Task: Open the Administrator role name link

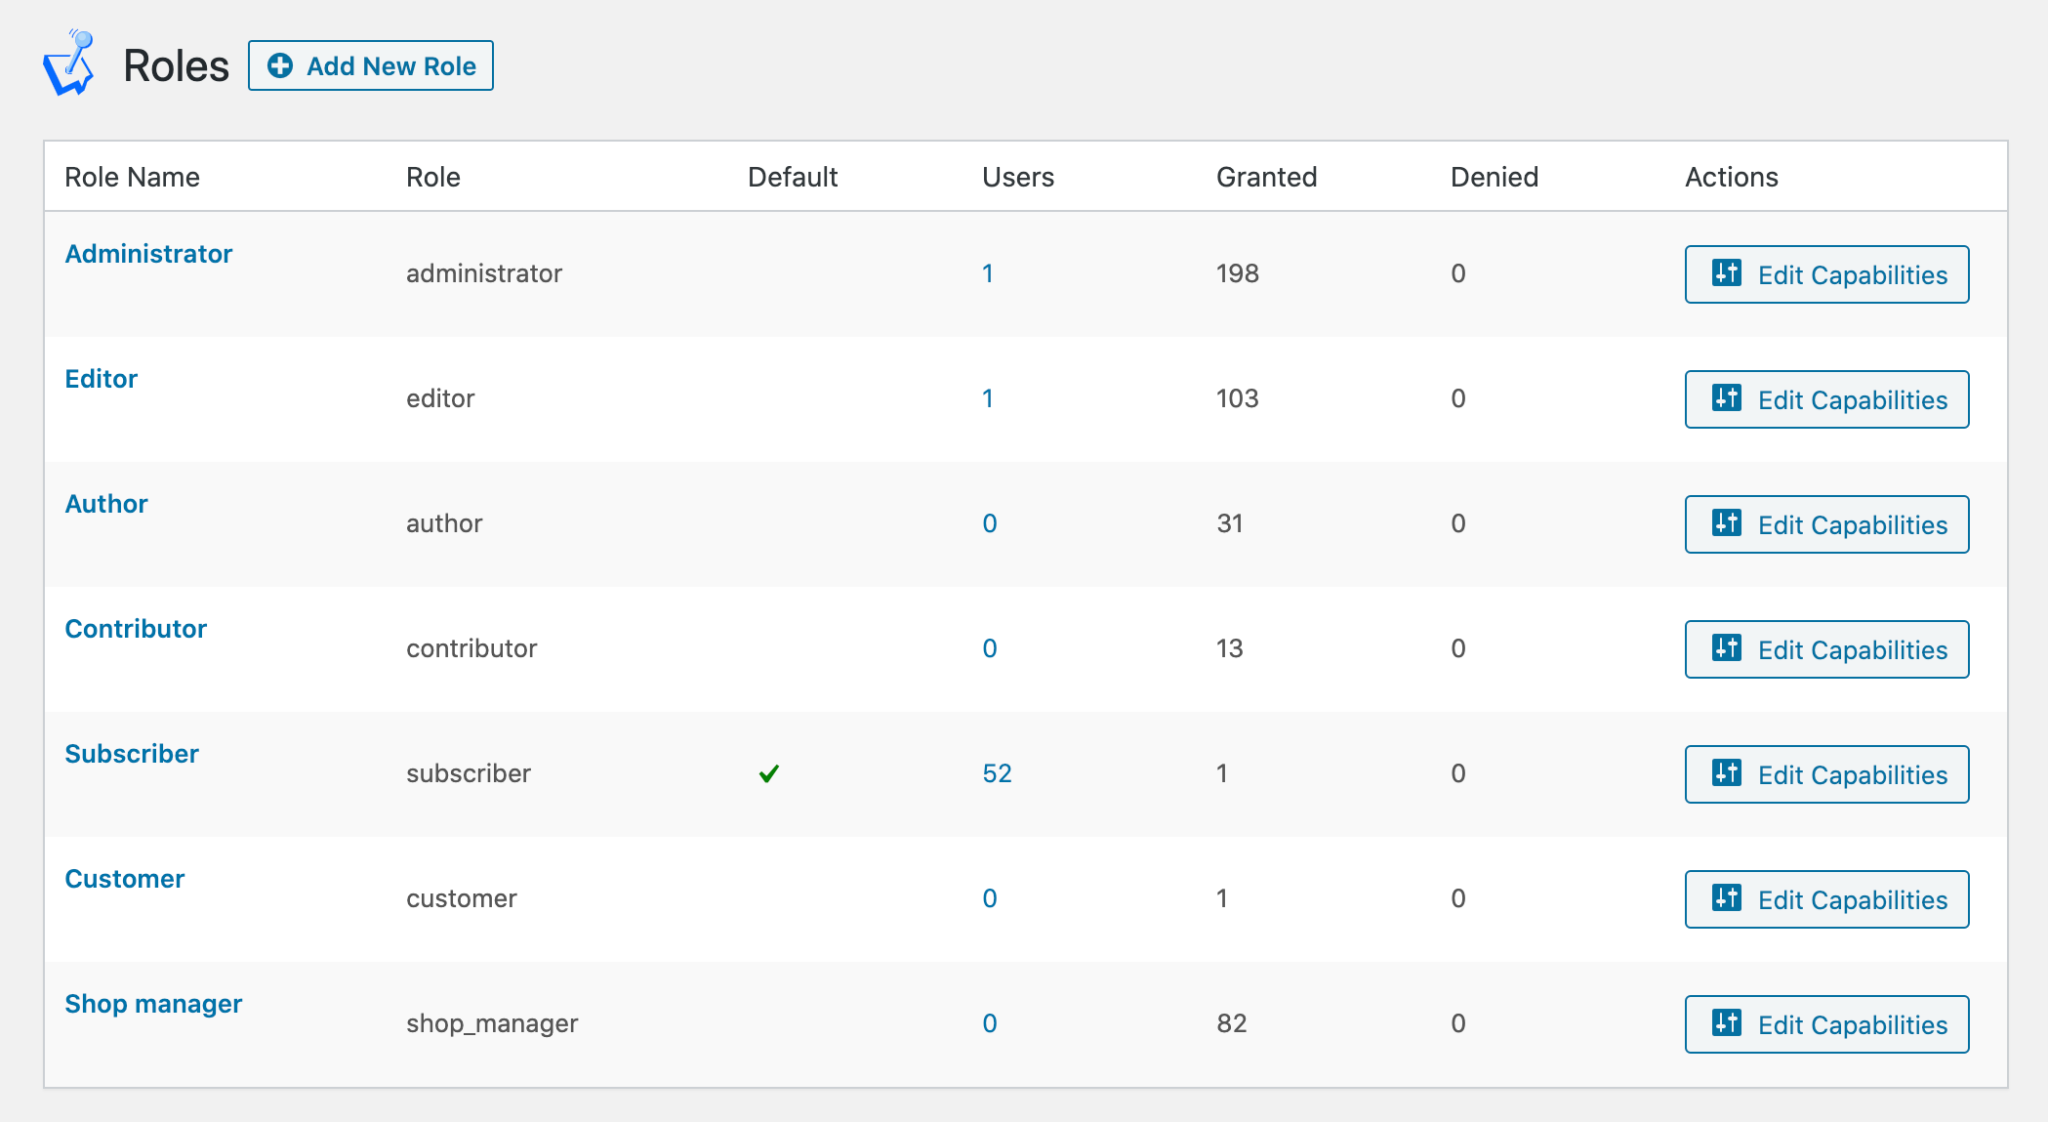Action: (148, 254)
